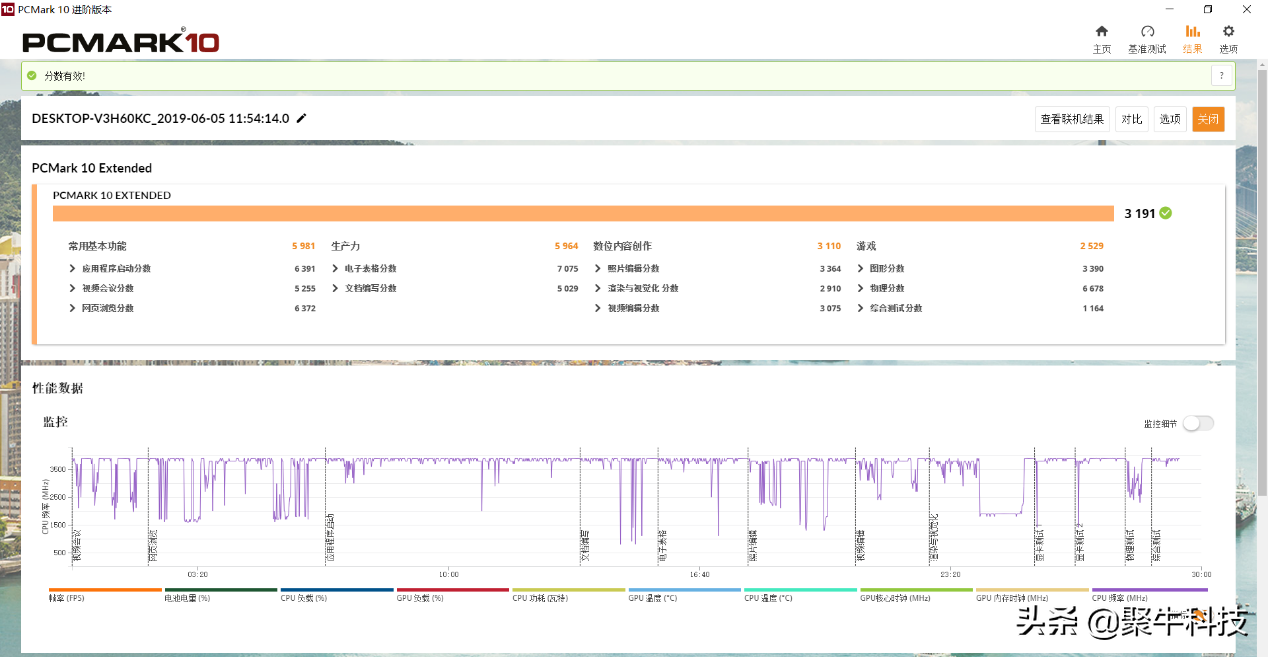Screen dimensions: 1268x657
Task: Click the GPU 负载 red legend swatch
Action: click(x=453, y=590)
